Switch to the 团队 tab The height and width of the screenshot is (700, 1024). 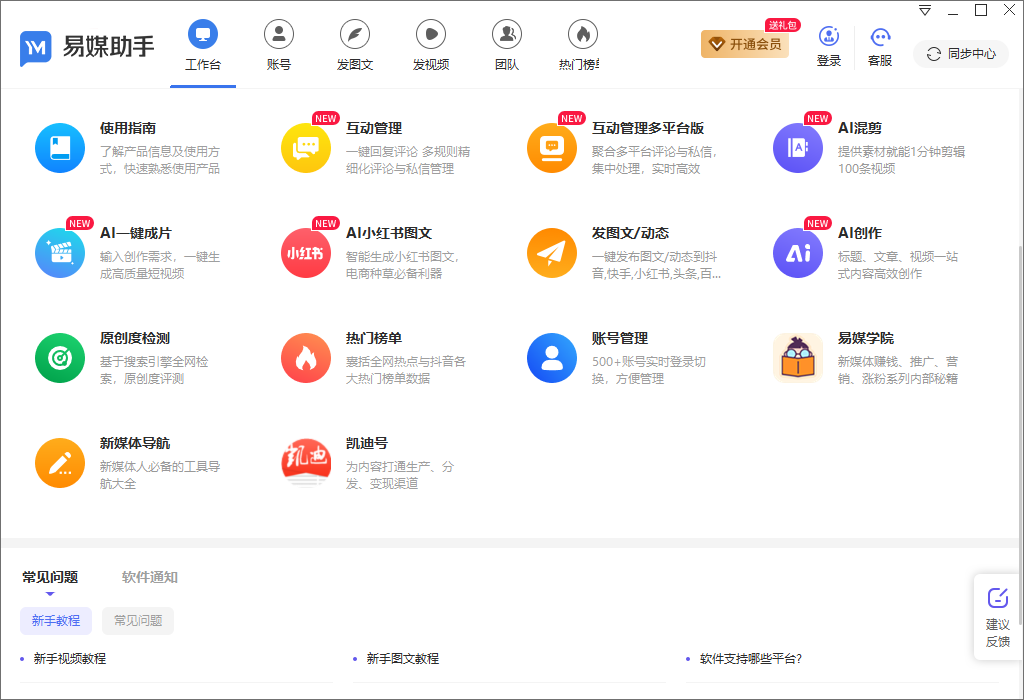point(507,46)
